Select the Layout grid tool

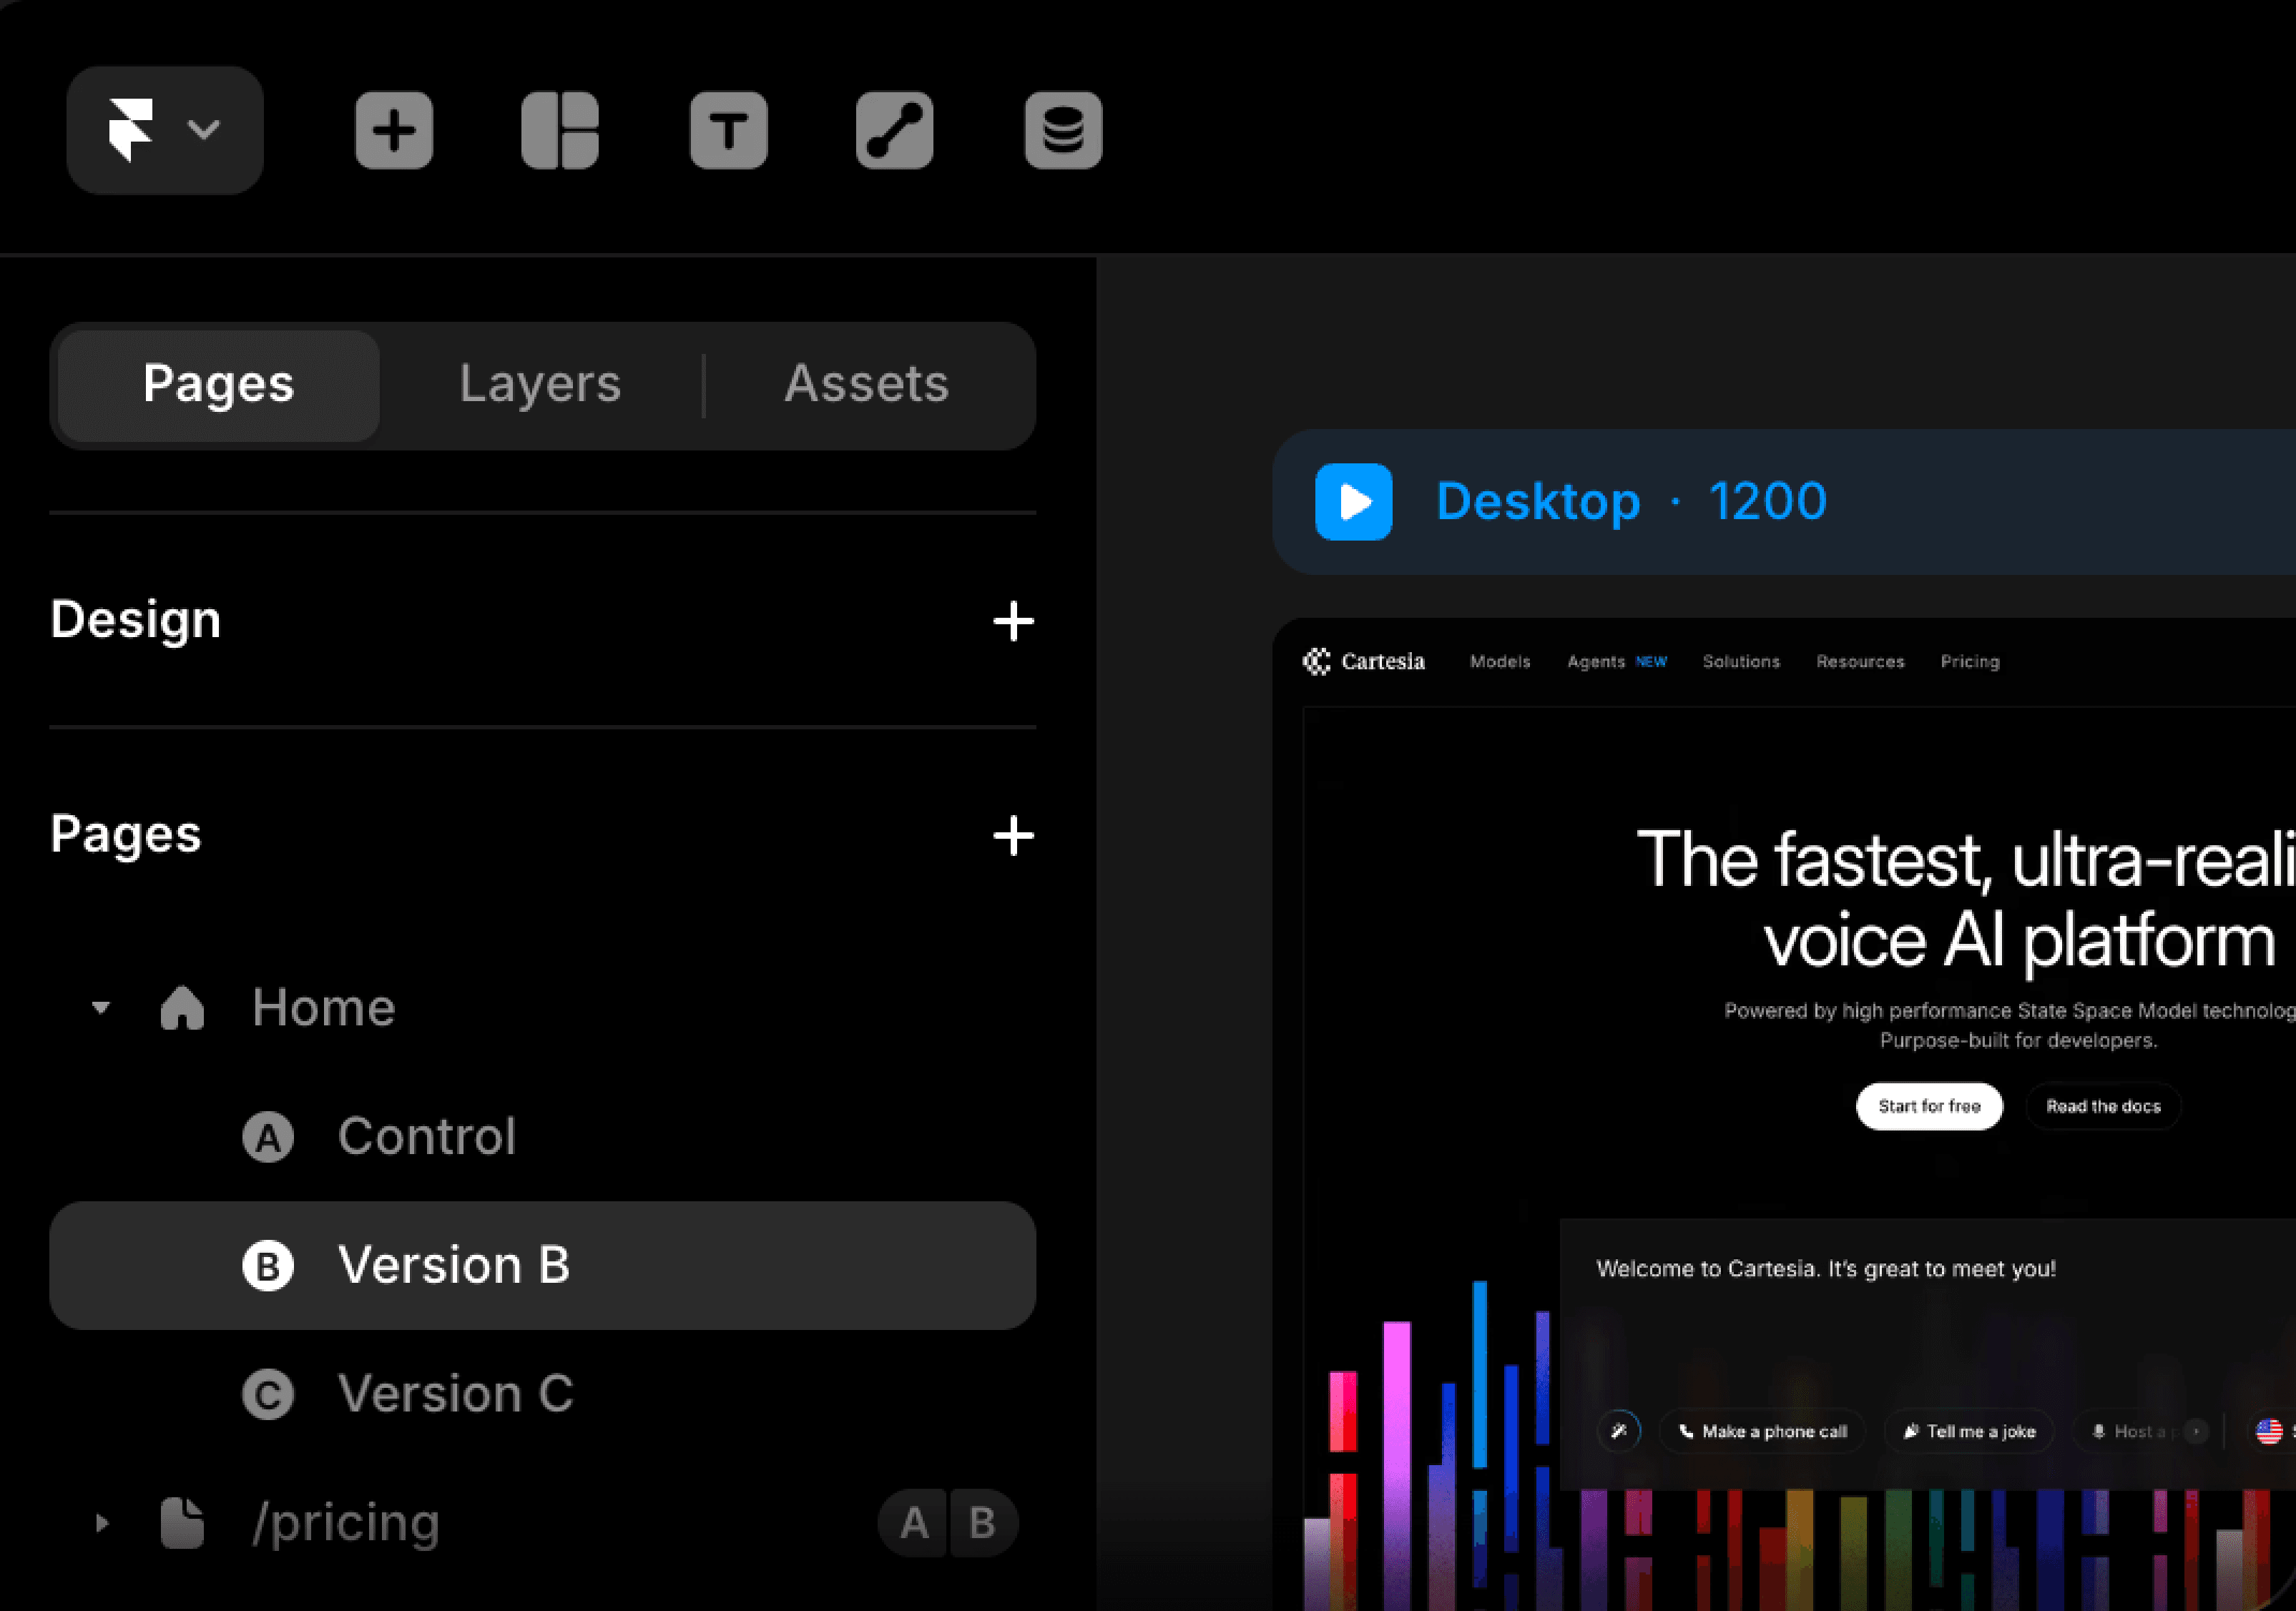[560, 130]
